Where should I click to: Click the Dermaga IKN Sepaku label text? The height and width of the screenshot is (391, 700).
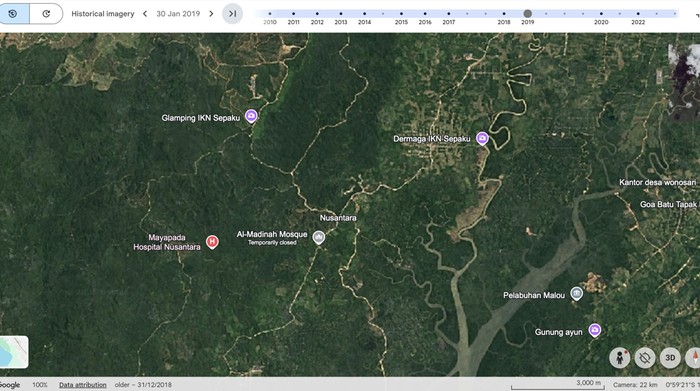point(432,139)
